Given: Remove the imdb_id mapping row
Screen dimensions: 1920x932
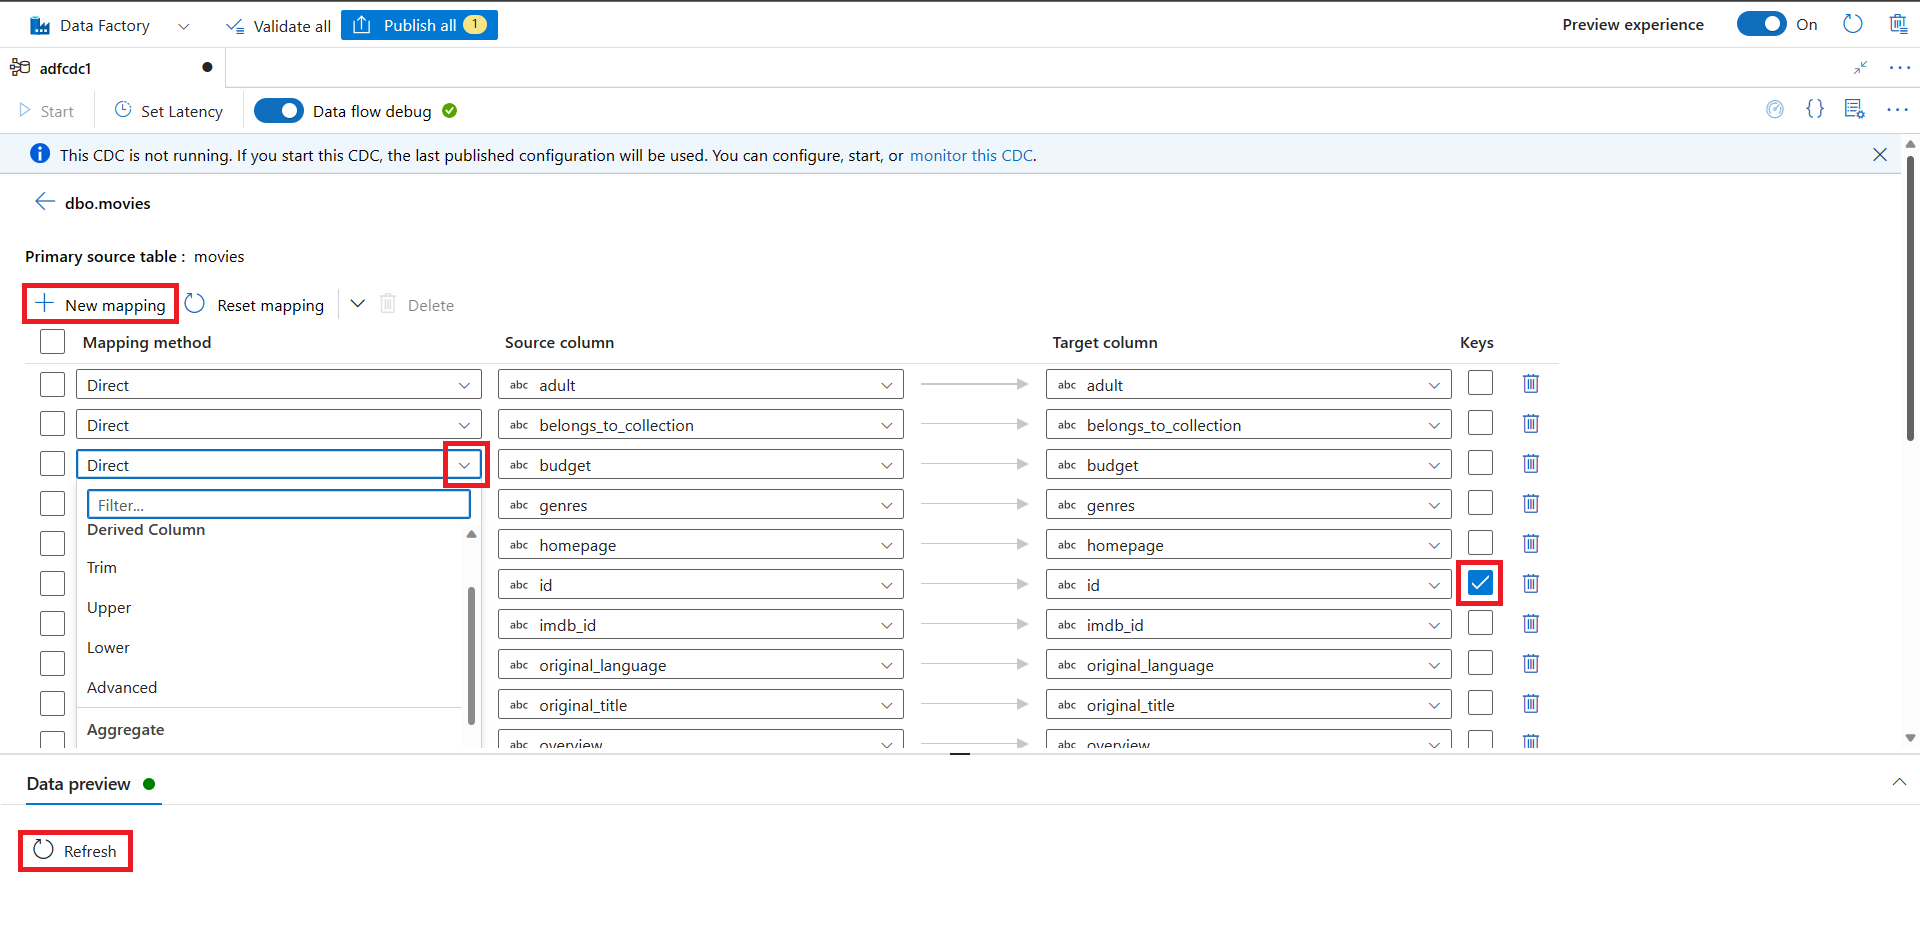Looking at the screenshot, I should pyautogui.click(x=1530, y=624).
